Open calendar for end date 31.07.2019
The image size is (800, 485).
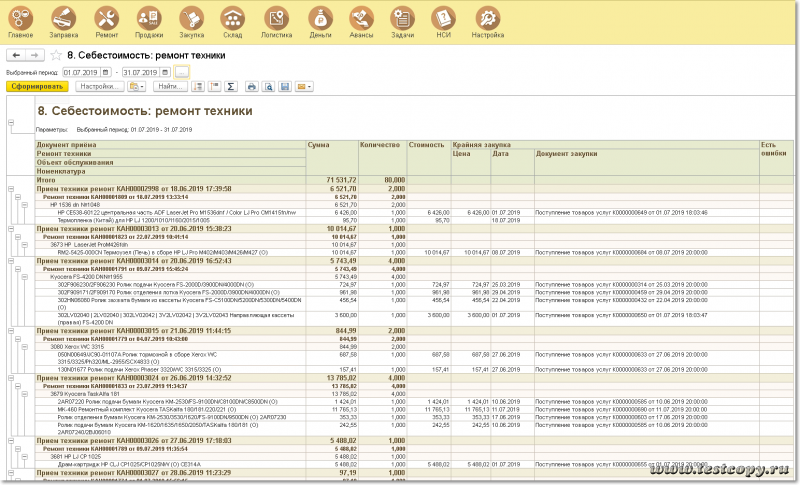point(165,72)
